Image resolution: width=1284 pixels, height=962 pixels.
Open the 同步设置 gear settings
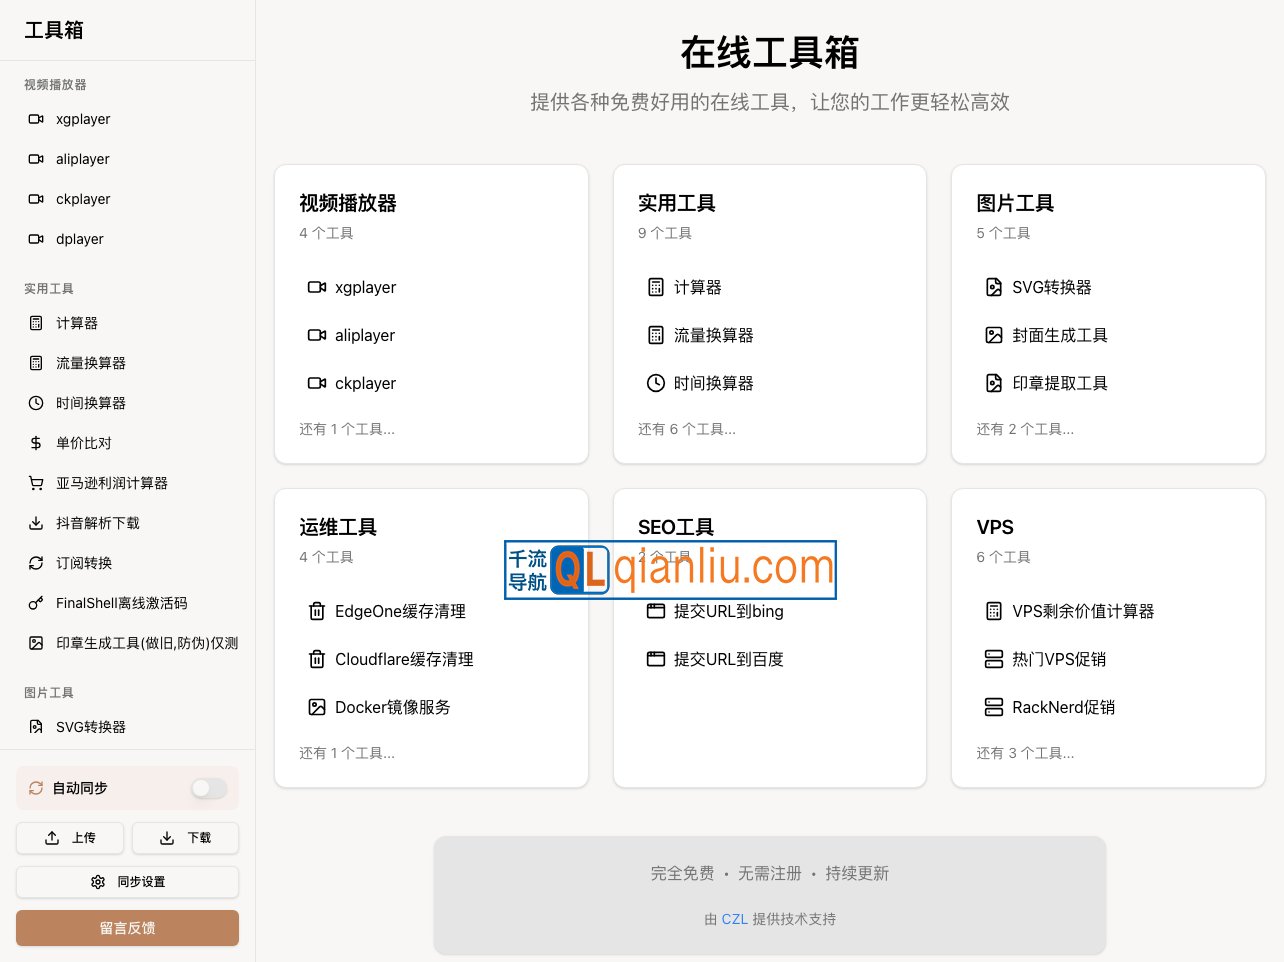(x=127, y=882)
